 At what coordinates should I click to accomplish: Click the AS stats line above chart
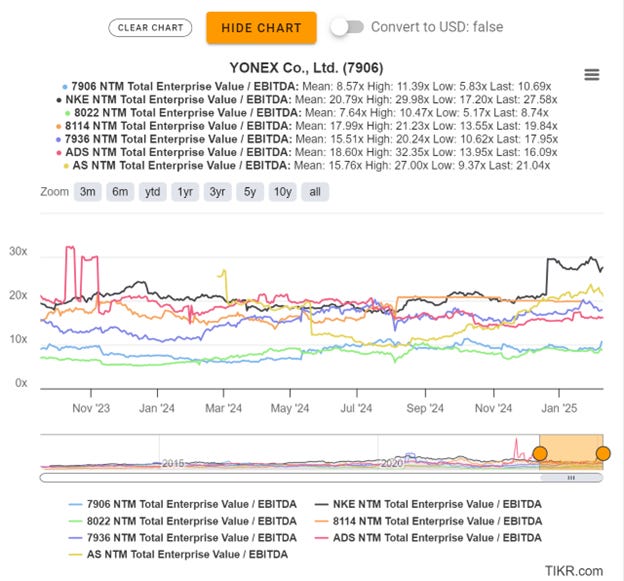(x=306, y=165)
